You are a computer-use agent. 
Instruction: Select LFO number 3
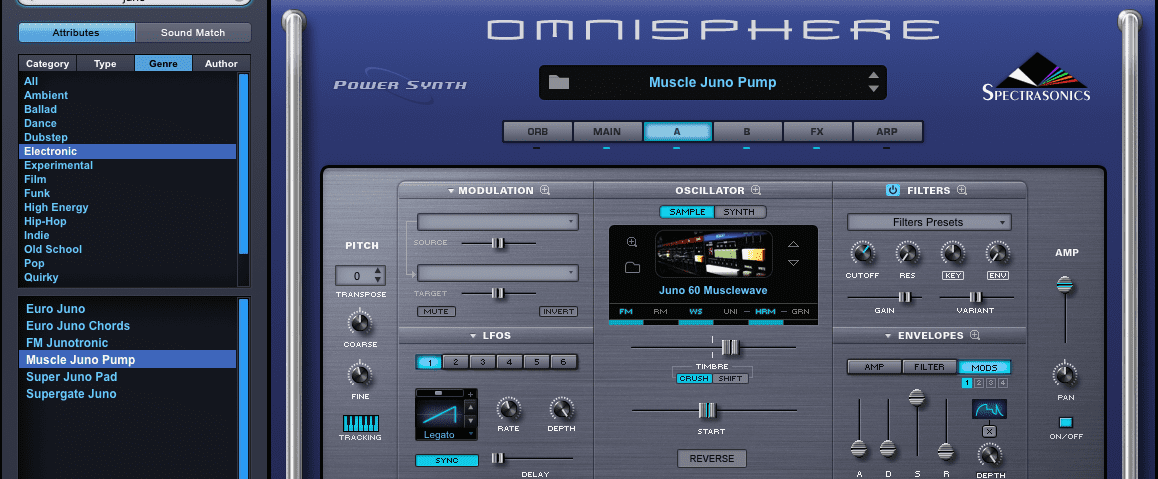(482, 362)
